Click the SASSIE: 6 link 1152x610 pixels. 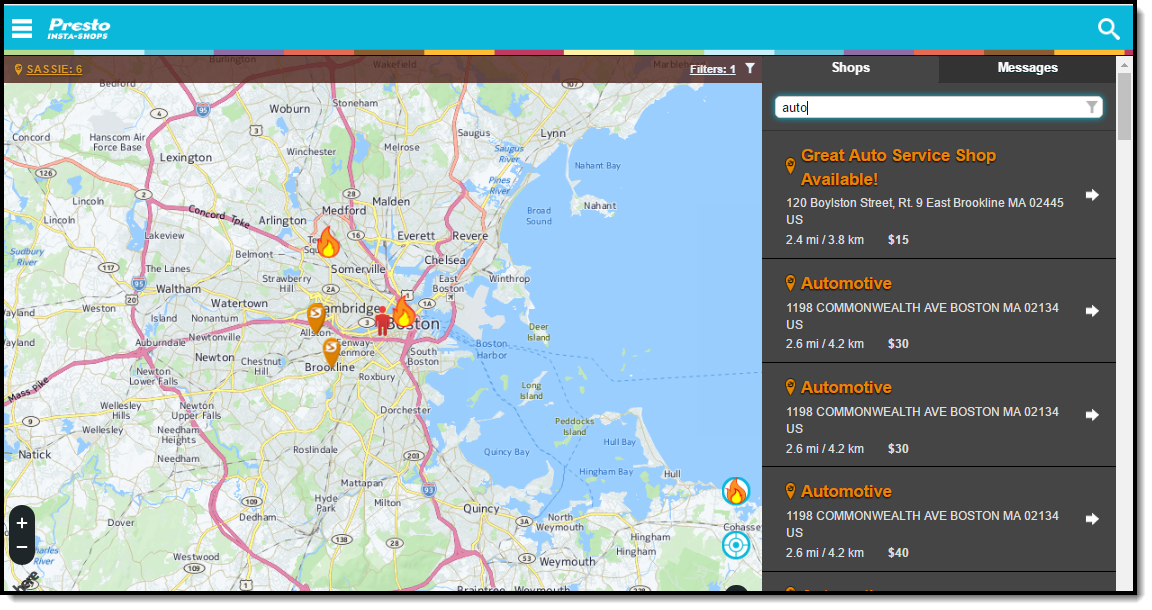[54, 69]
